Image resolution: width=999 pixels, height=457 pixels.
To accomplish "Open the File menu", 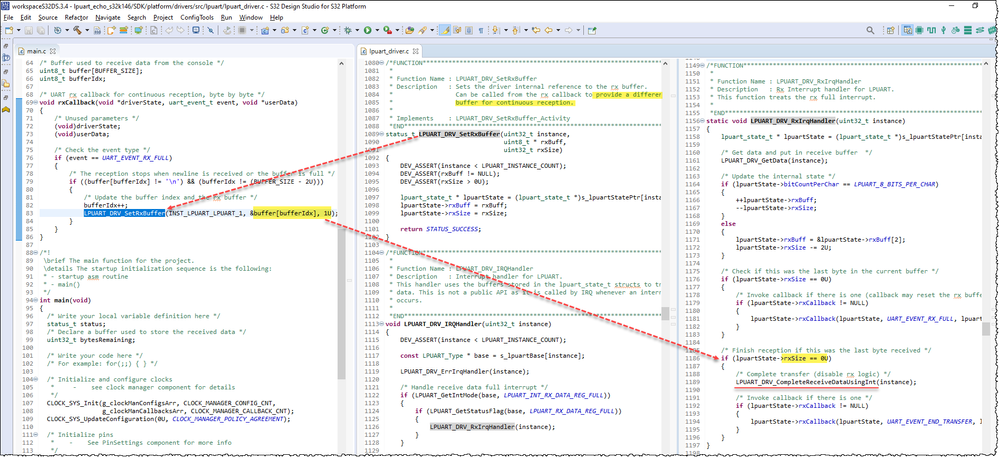I will point(8,17).
